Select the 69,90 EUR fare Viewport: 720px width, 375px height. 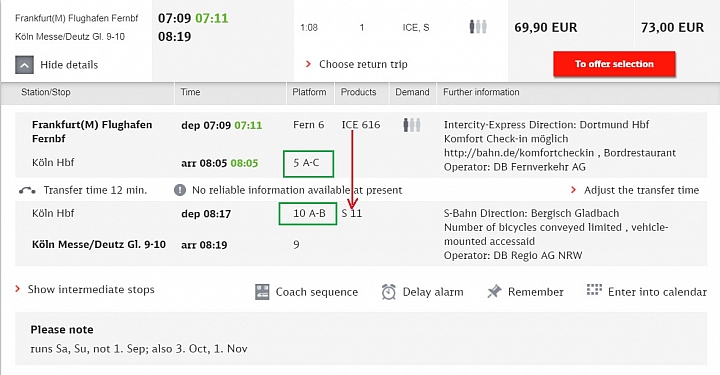point(546,28)
